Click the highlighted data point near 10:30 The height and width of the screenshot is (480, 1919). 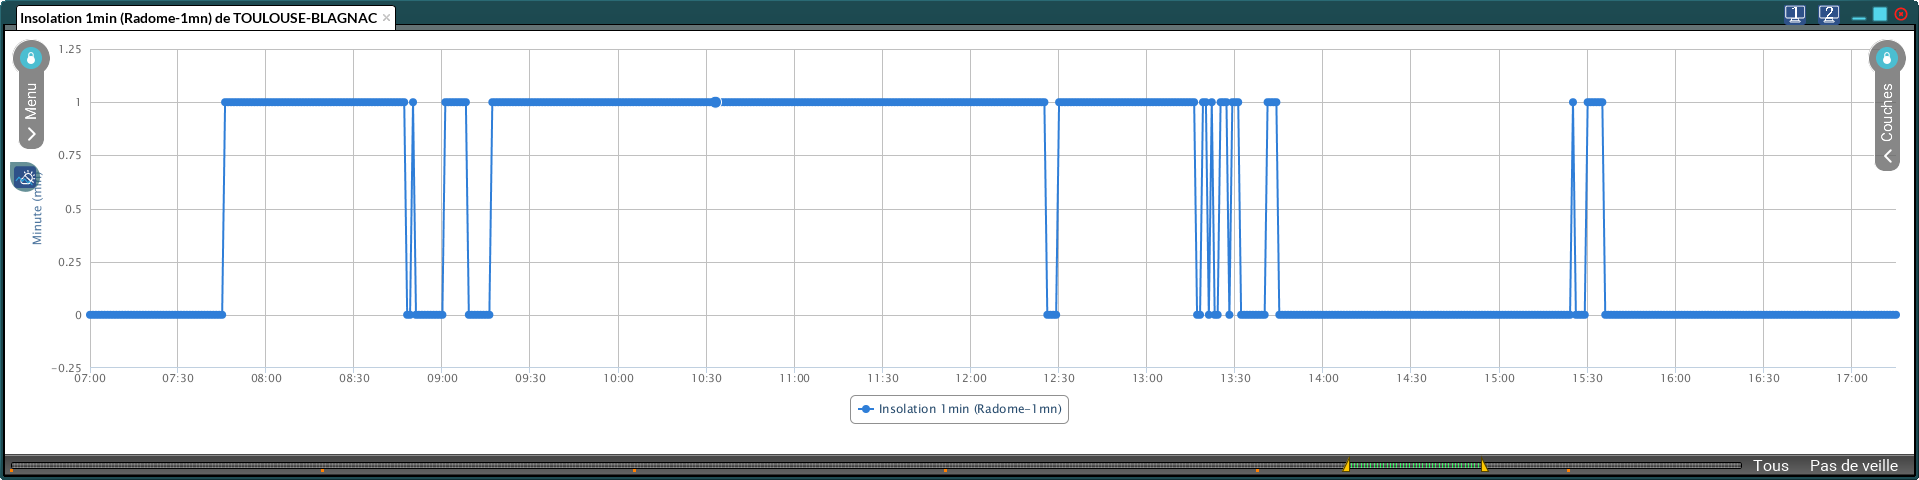[715, 102]
